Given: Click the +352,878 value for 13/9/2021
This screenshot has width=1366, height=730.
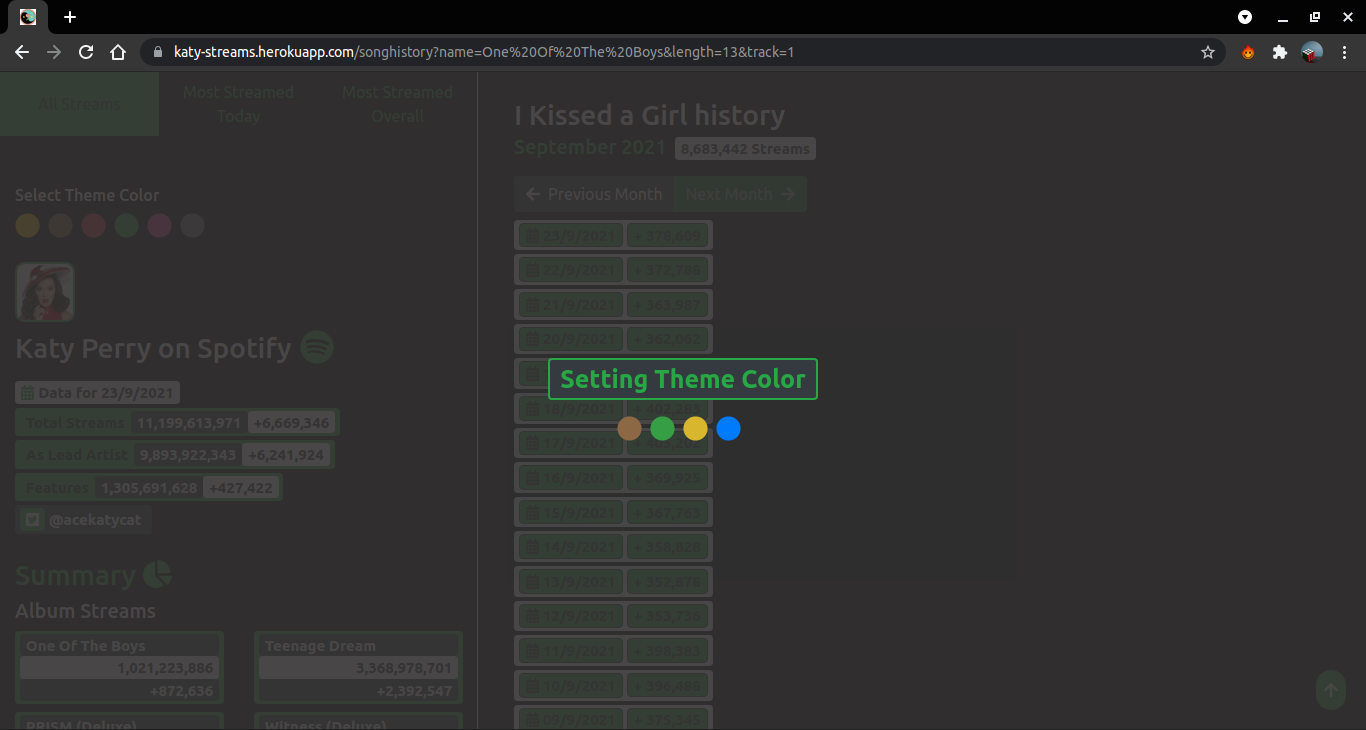Looking at the screenshot, I should coord(668,583).
